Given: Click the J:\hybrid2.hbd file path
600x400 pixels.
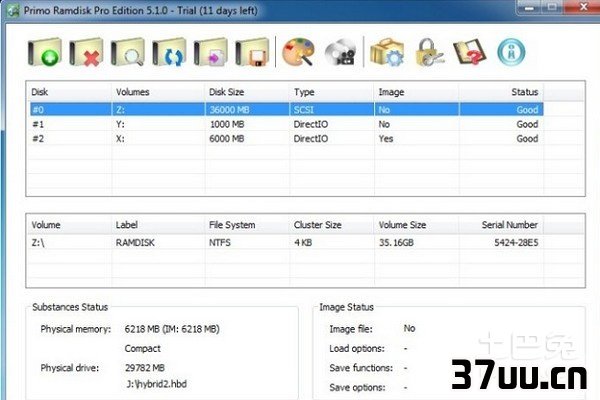Looking at the screenshot, I should tap(157, 384).
